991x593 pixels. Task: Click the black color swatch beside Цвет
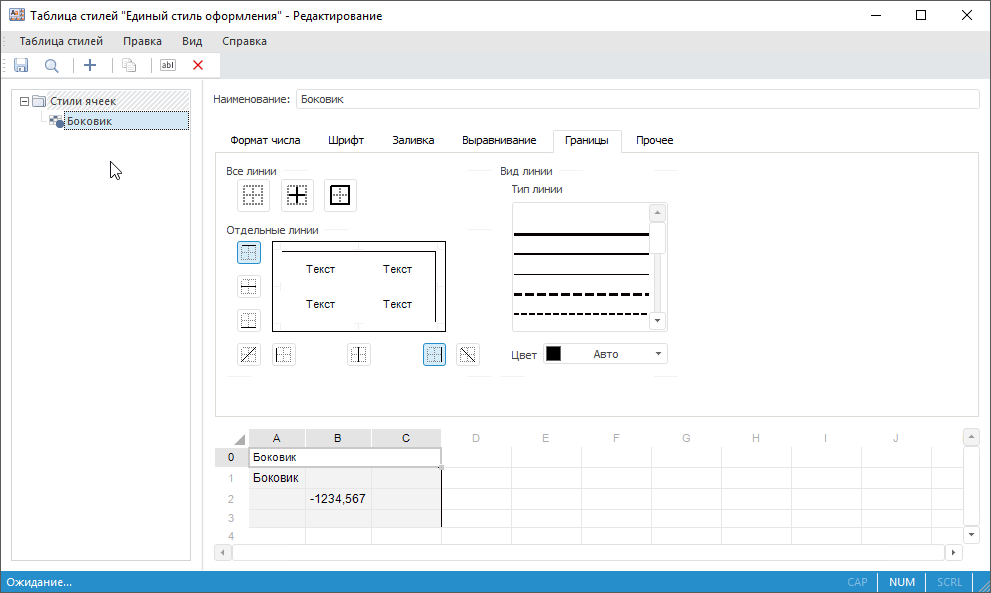tap(553, 354)
